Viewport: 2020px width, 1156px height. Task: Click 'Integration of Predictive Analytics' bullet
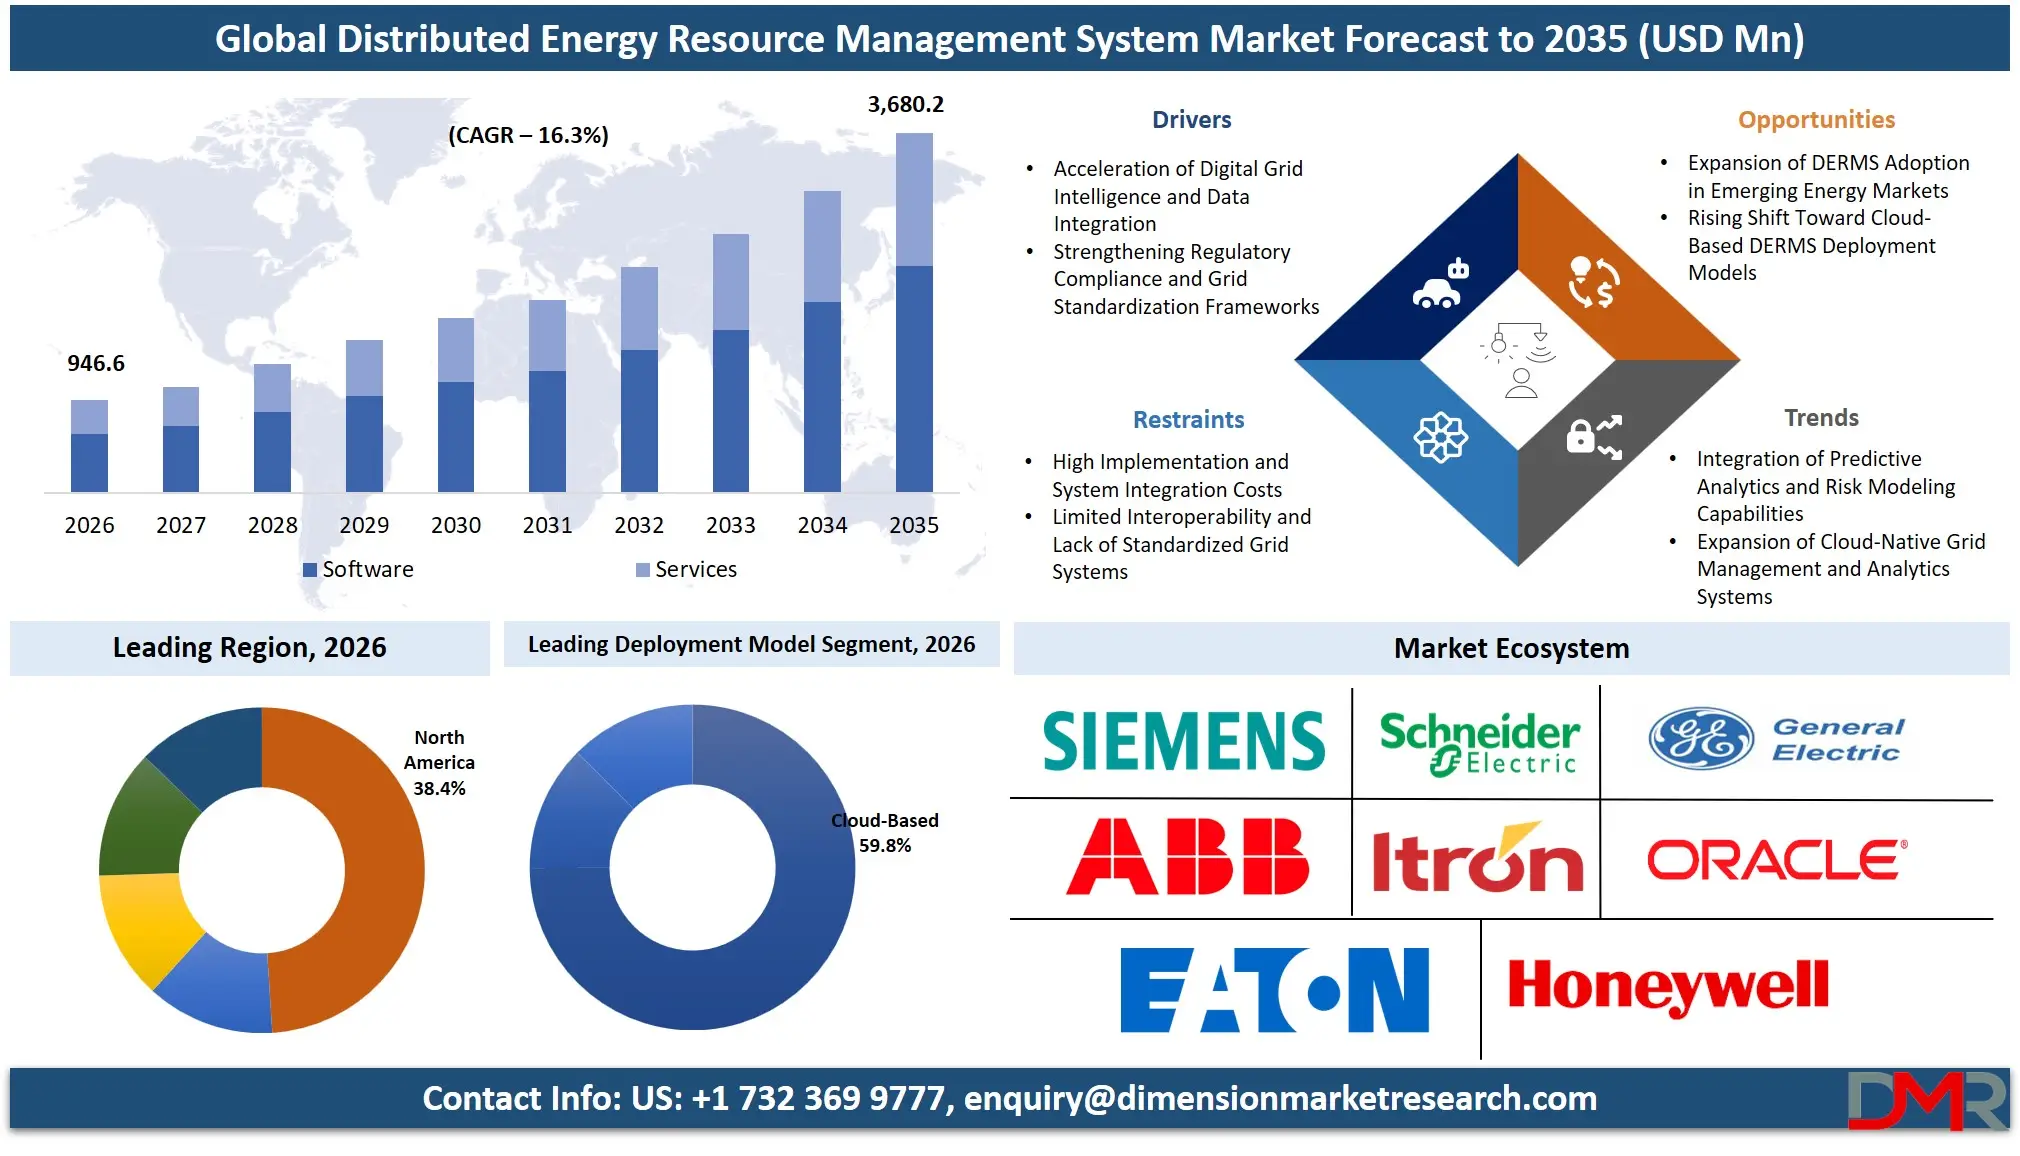(1826, 487)
